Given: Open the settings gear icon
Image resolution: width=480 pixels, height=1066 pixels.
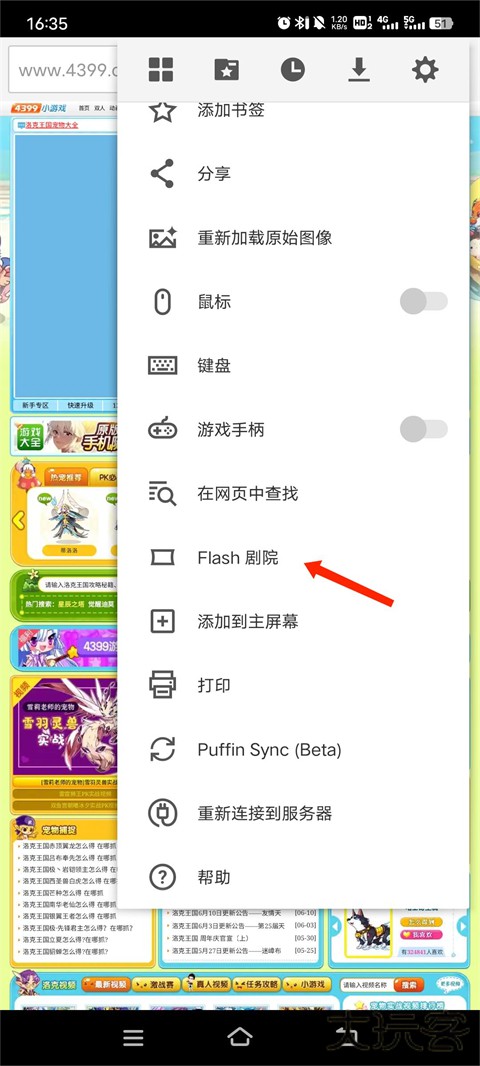Looking at the screenshot, I should click(x=425, y=69).
